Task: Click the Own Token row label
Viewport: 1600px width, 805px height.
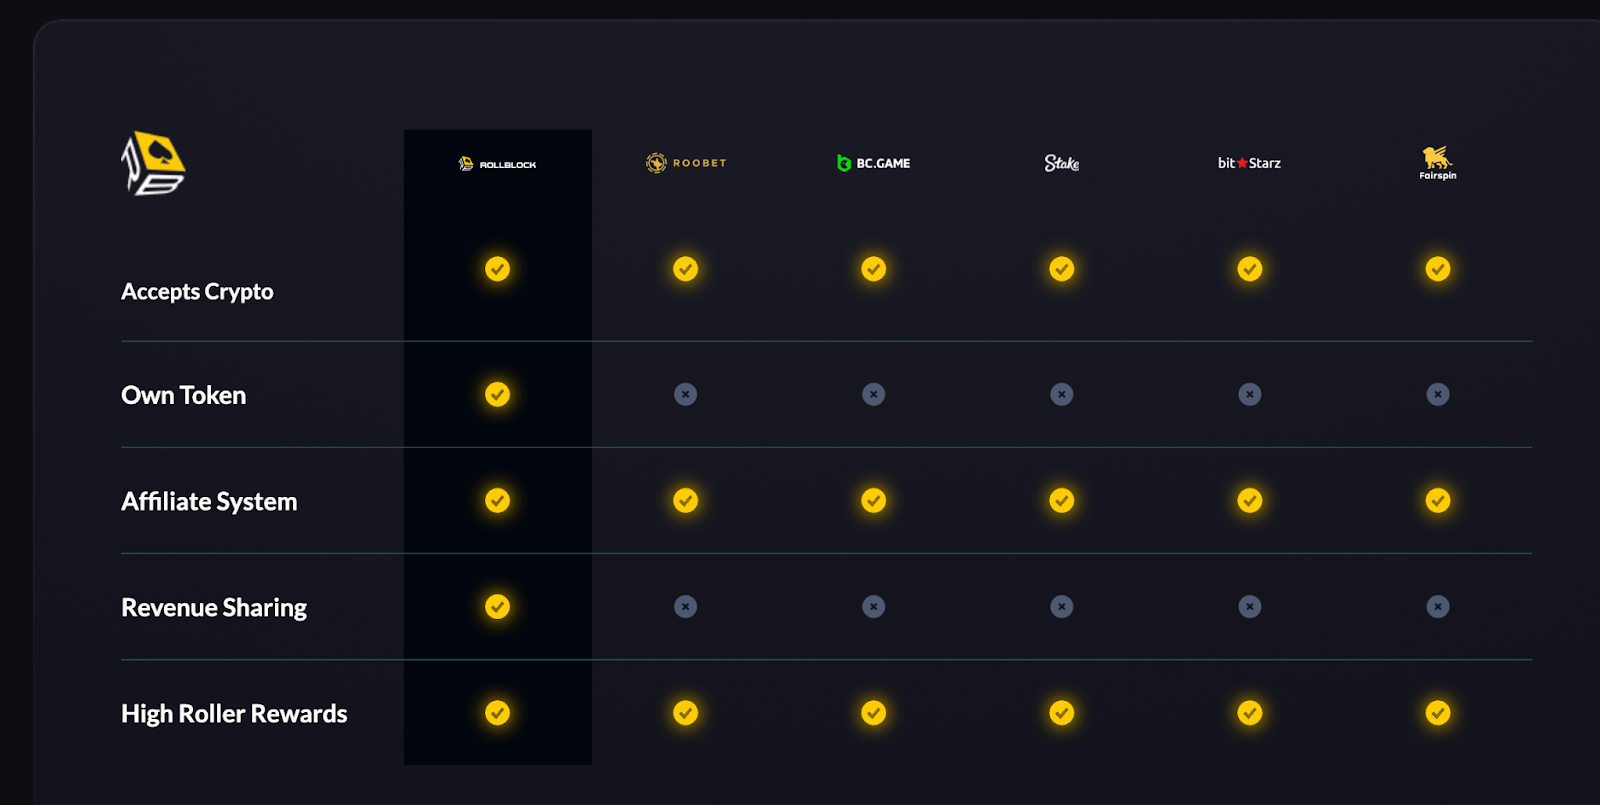Action: [183, 395]
